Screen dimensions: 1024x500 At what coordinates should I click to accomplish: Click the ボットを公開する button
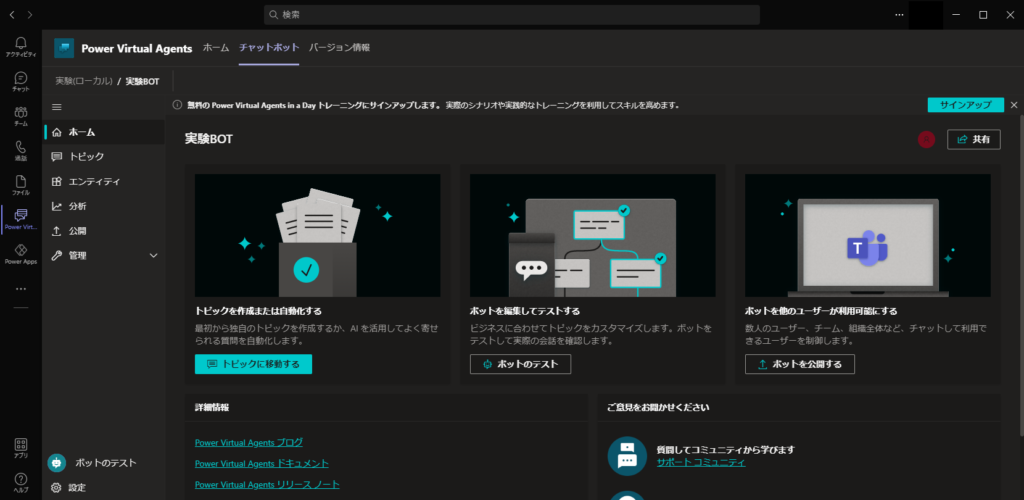click(799, 364)
